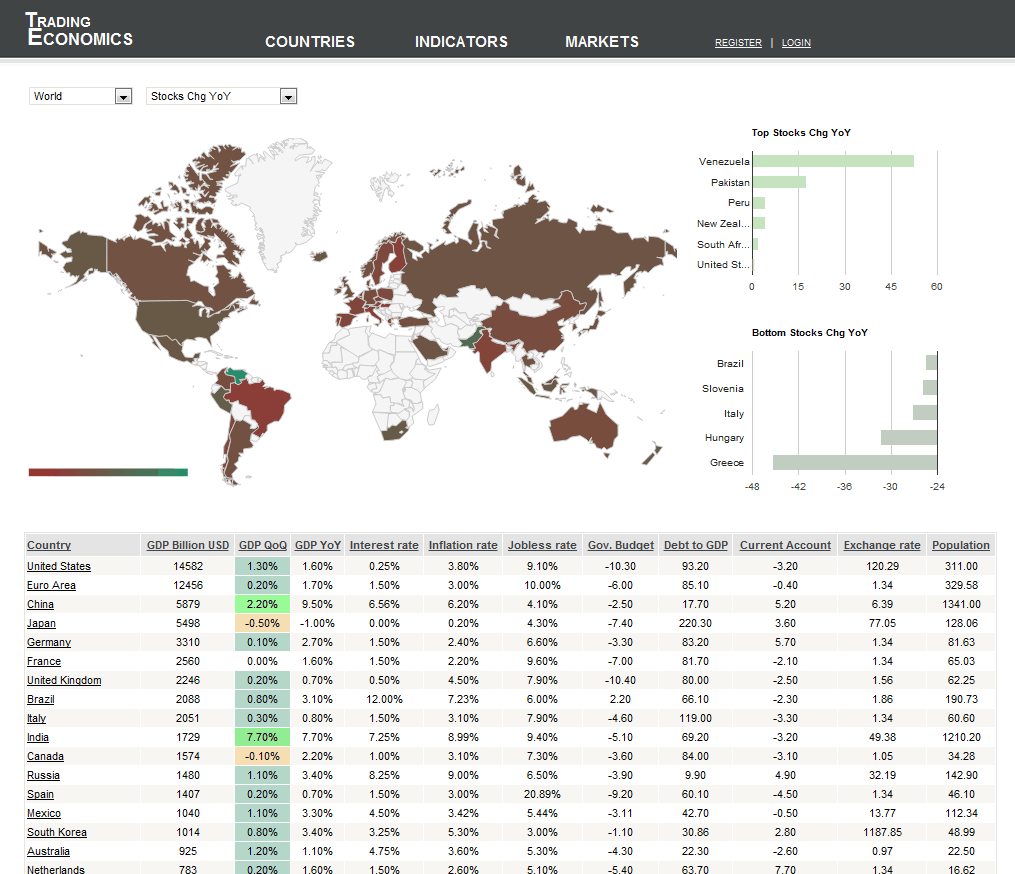Sort table by Inflation rate header
1015x874 pixels.
463,545
